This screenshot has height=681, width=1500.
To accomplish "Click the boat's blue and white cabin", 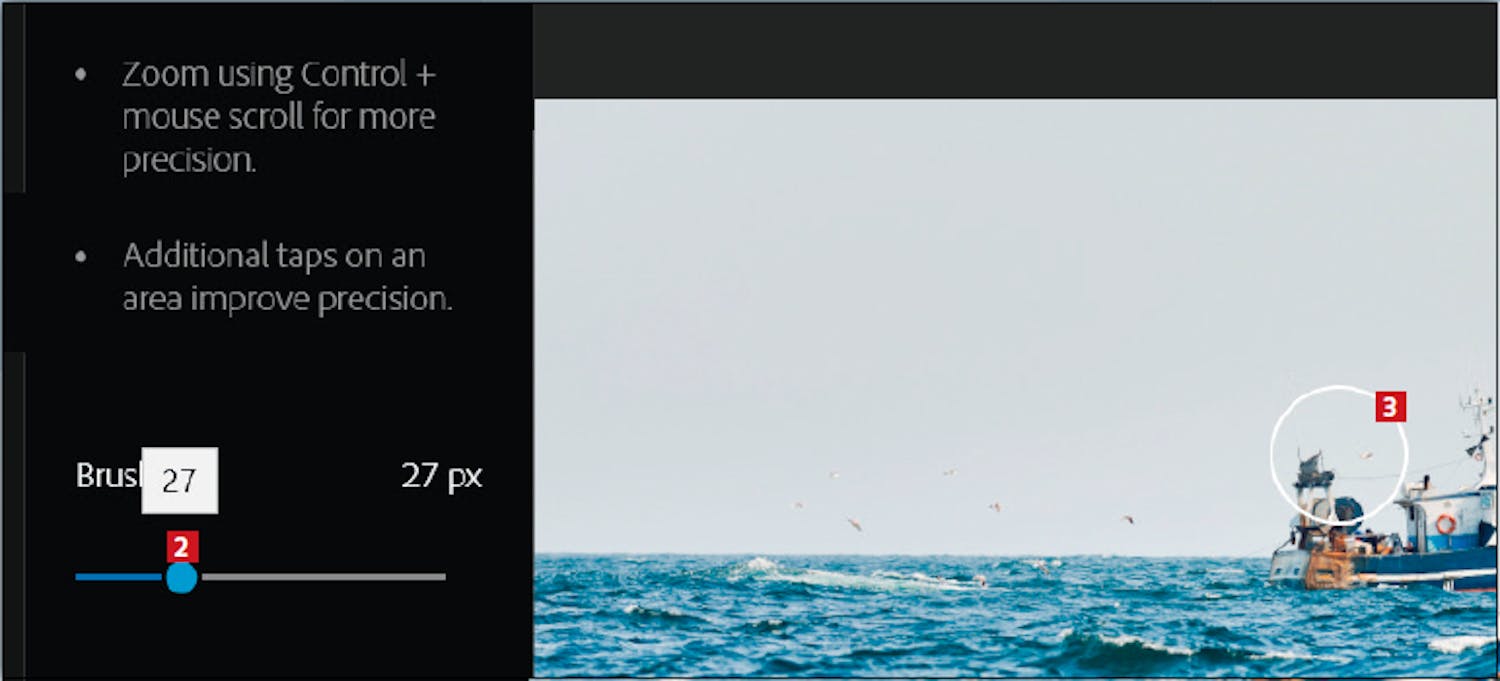I will pyautogui.click(x=1449, y=518).
